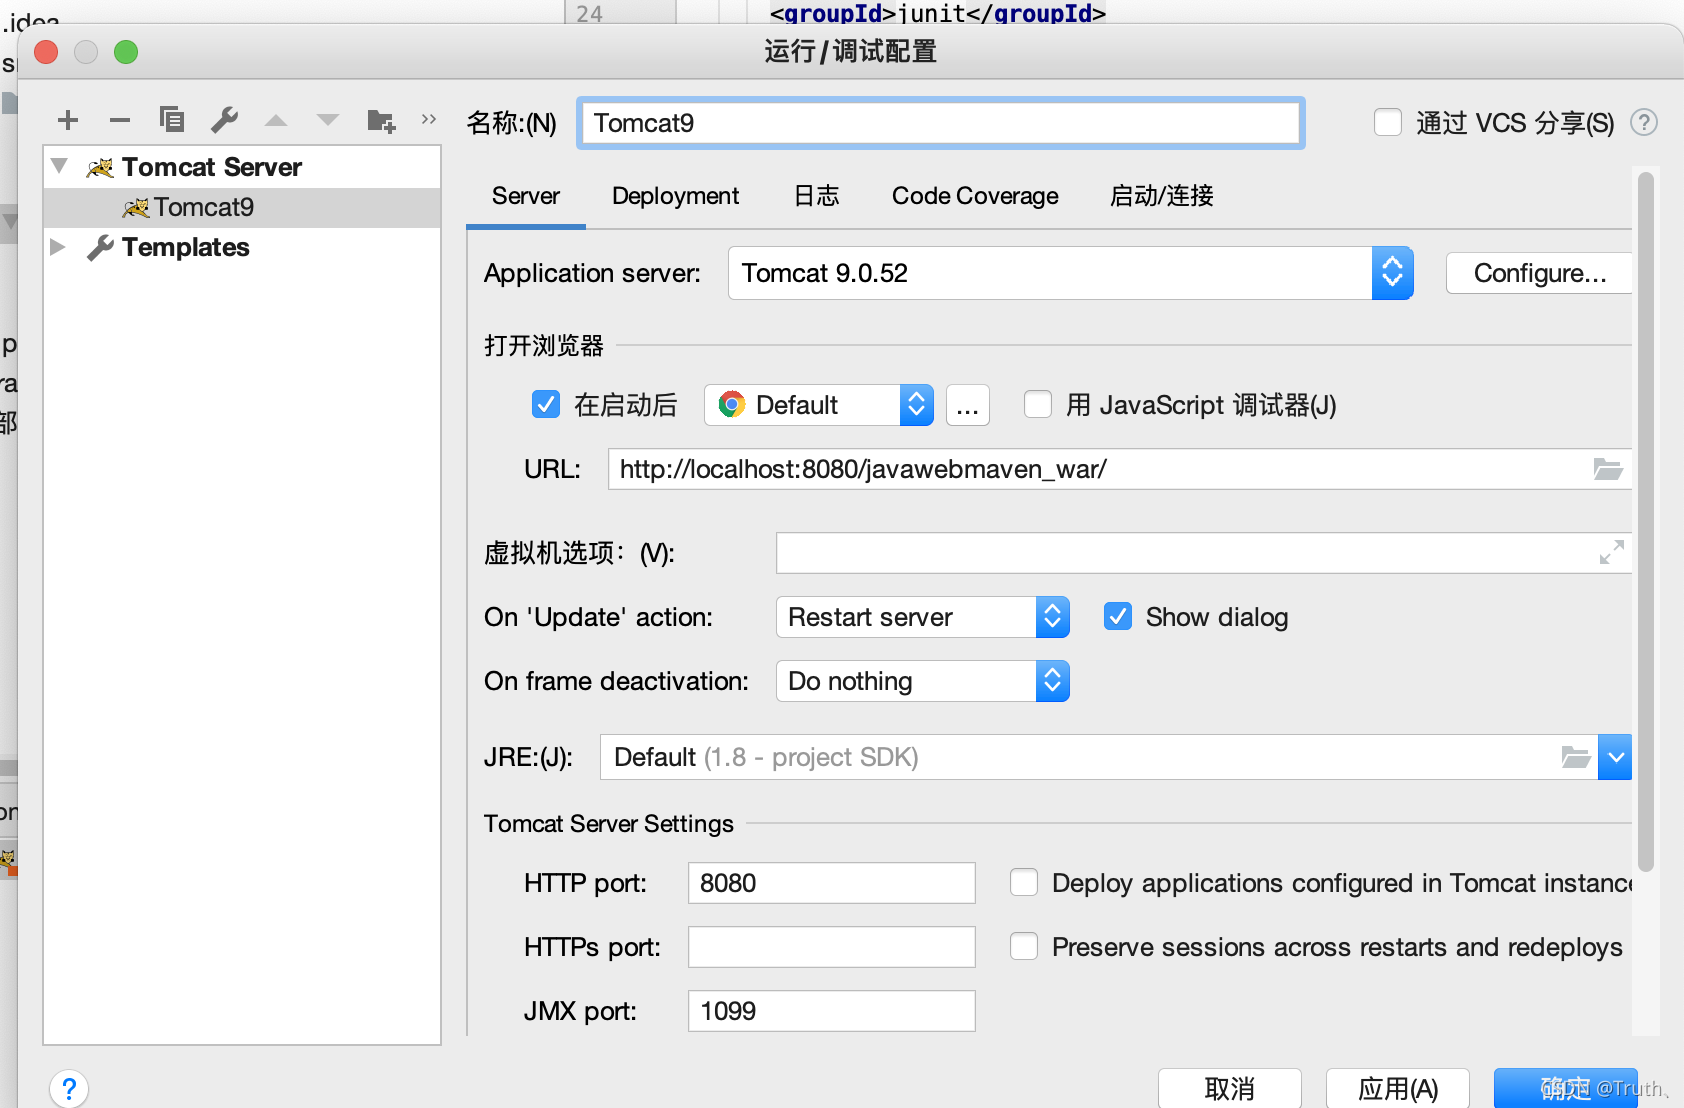The width and height of the screenshot is (1684, 1108).
Task: Toggle the Show dialog checkbox
Action: pyautogui.click(x=1118, y=616)
